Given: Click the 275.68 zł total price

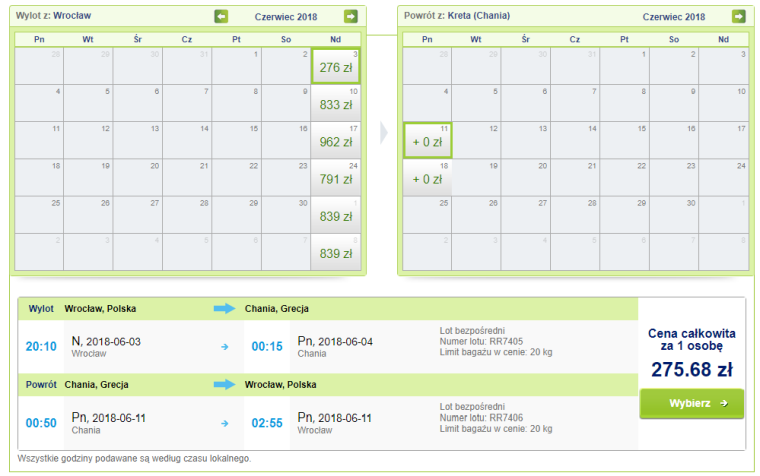Looking at the screenshot, I should click(692, 368).
